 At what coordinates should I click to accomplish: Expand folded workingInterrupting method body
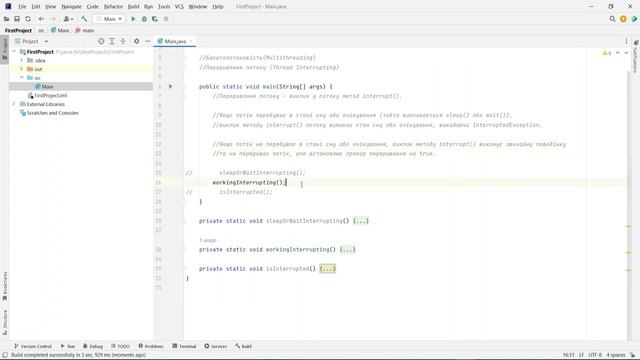click(x=348, y=249)
